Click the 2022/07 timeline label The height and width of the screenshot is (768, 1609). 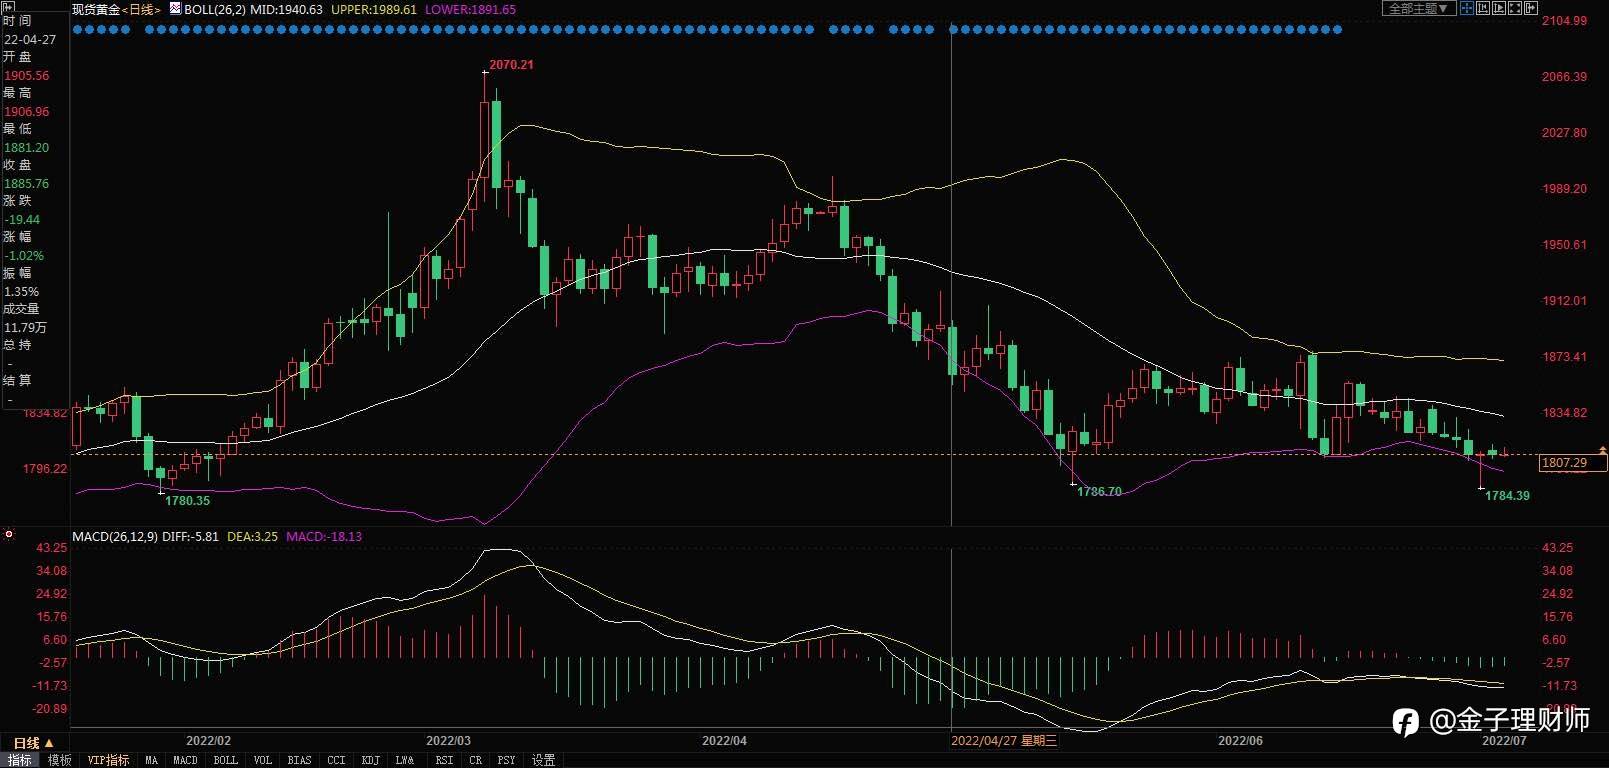pos(1504,741)
